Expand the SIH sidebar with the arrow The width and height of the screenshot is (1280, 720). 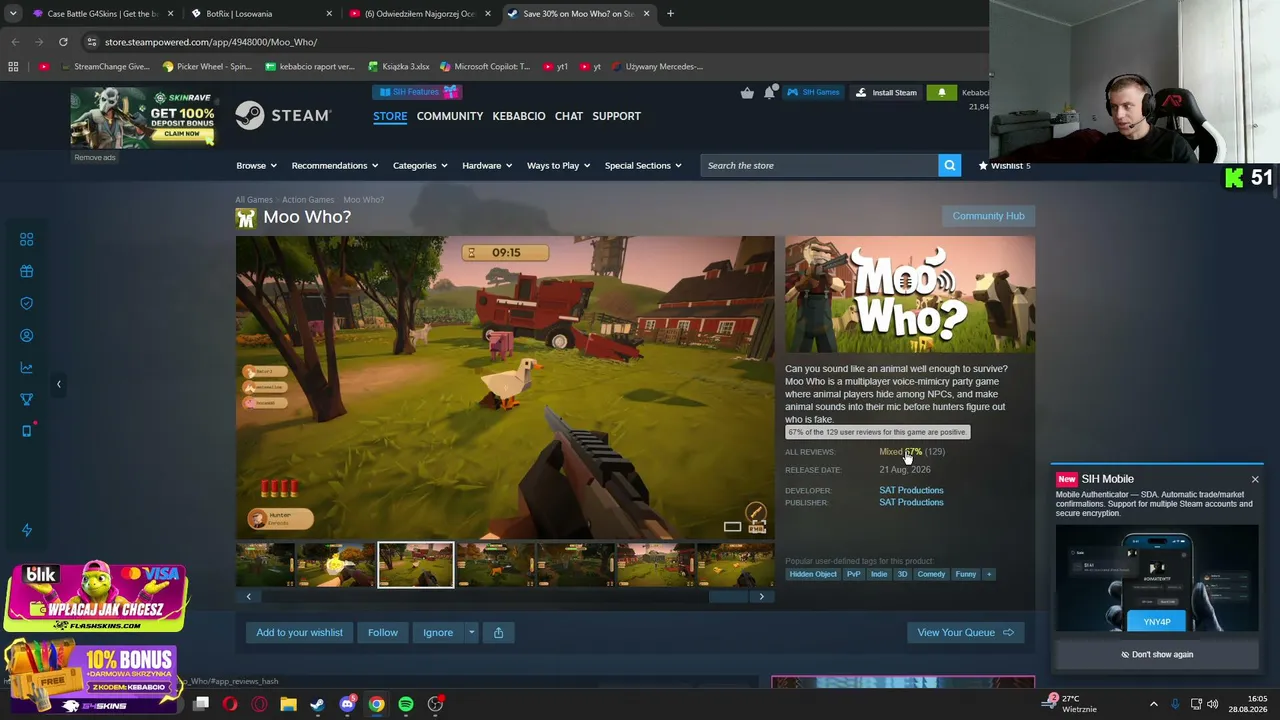tap(58, 384)
